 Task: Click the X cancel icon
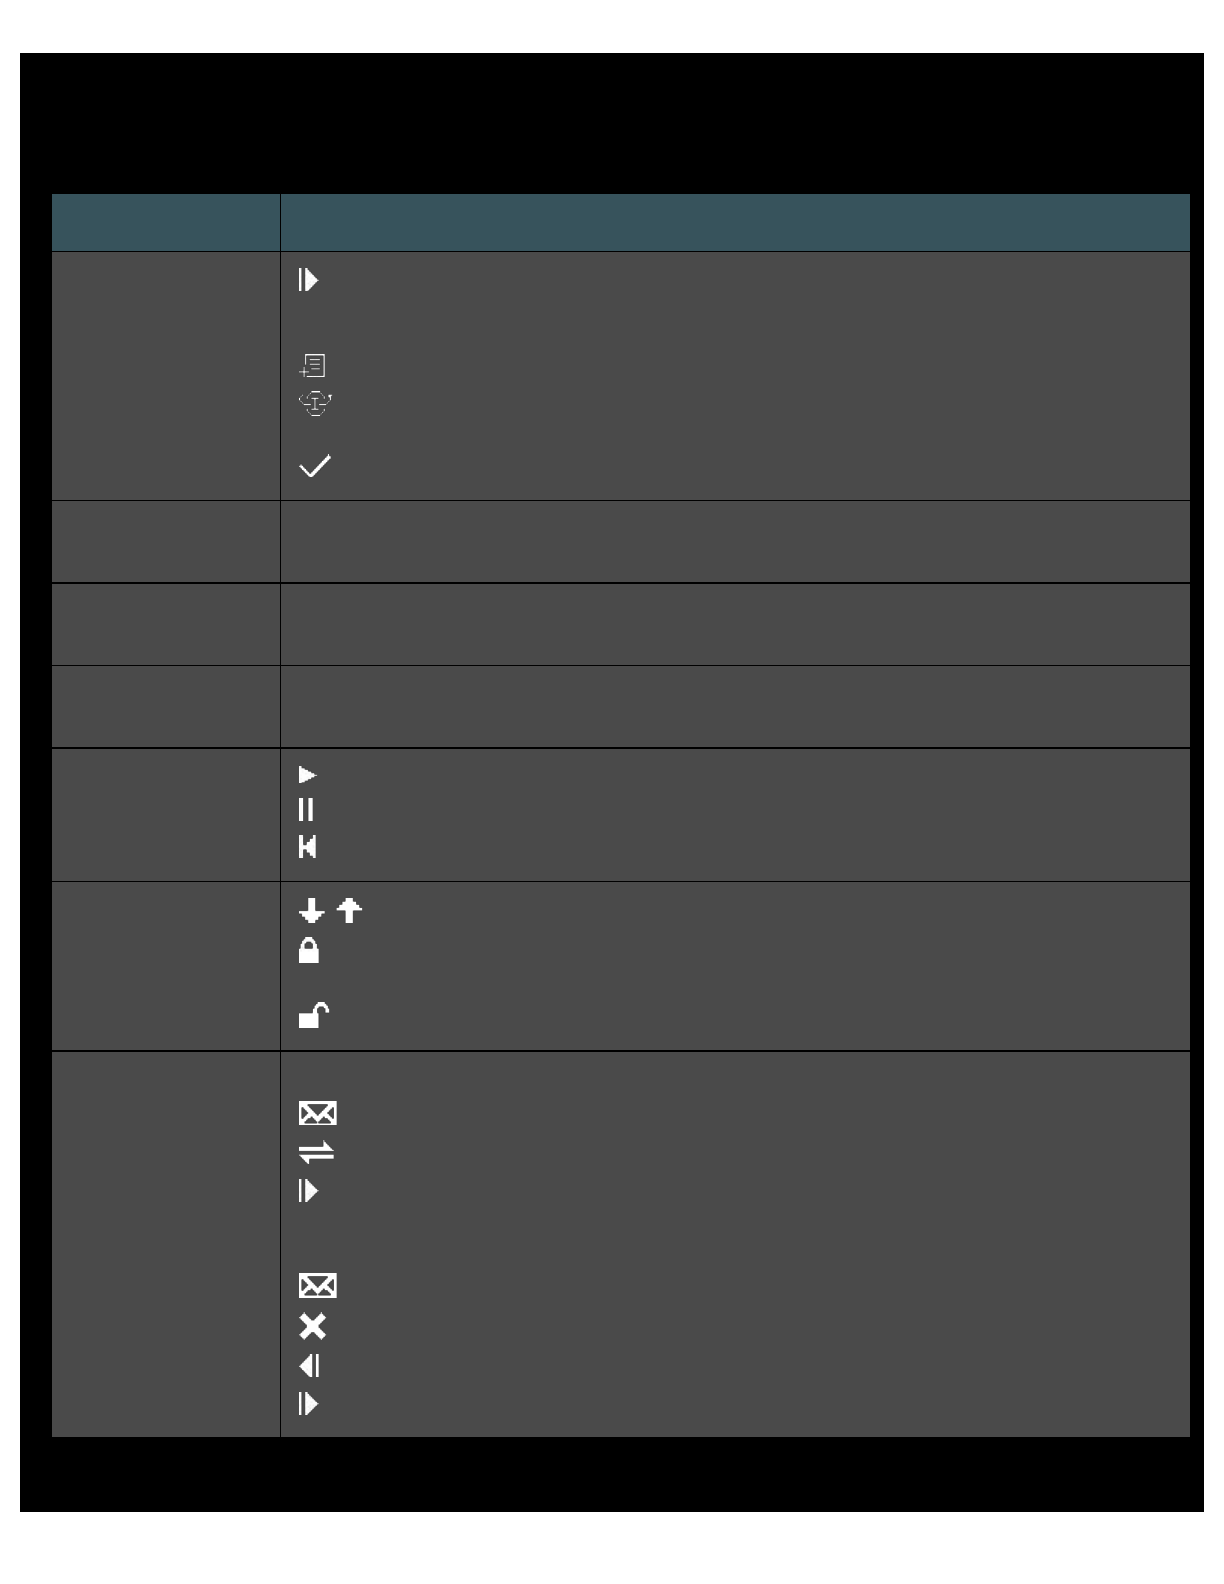(x=313, y=1326)
